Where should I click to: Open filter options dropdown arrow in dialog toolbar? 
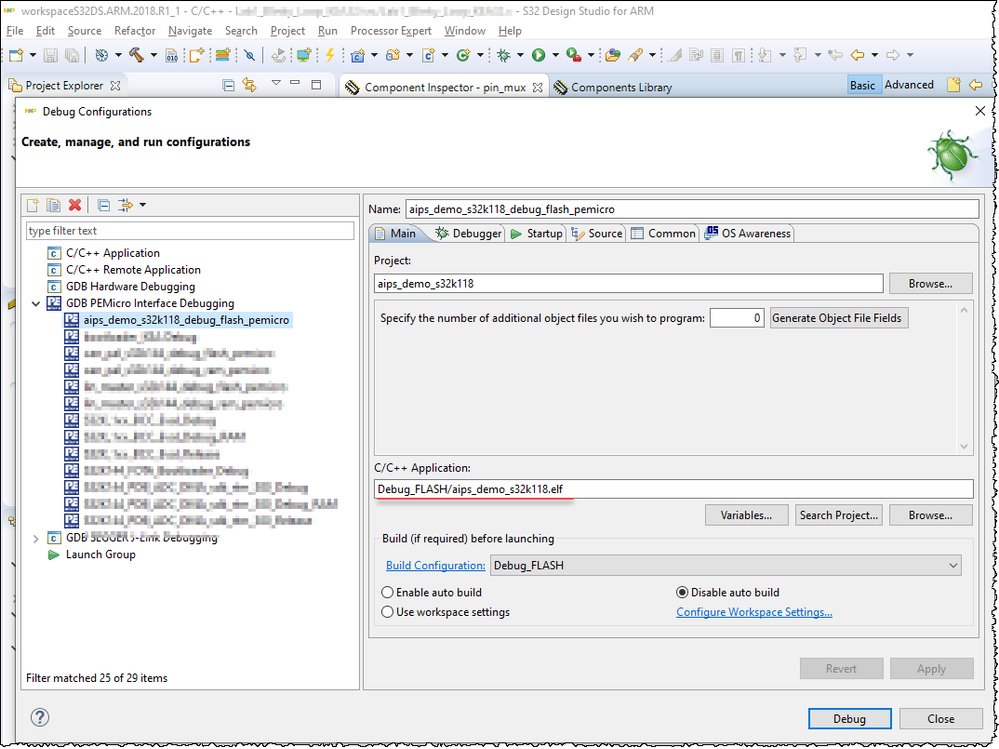point(143,205)
